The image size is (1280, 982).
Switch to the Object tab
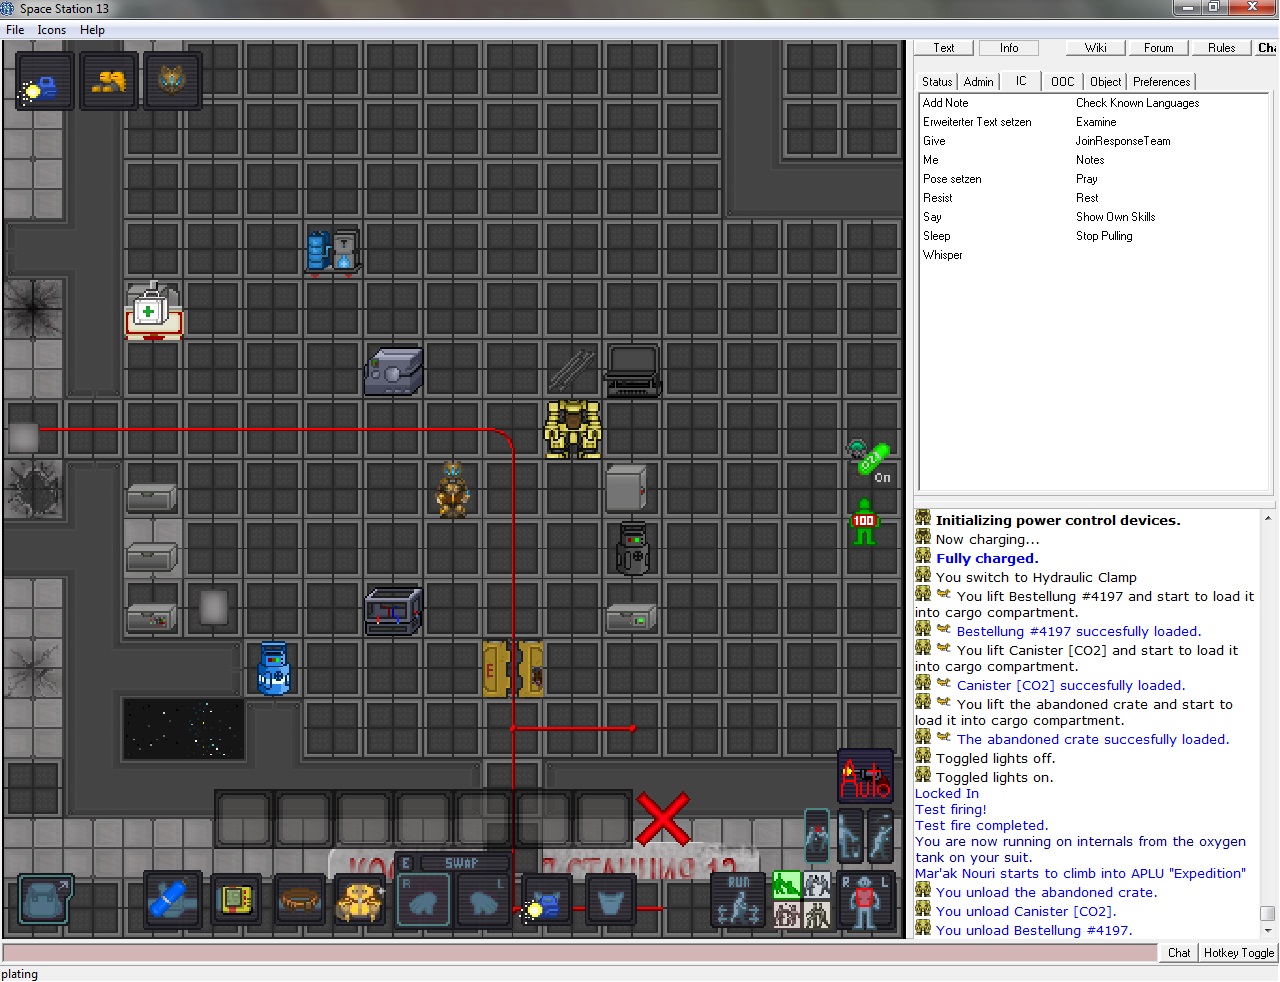click(x=1105, y=82)
